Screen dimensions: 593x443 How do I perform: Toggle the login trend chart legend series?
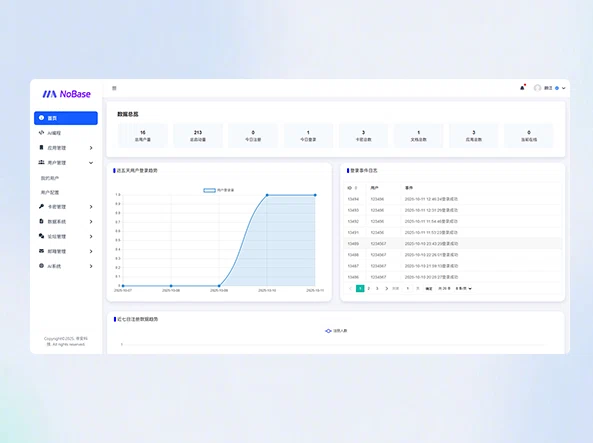pyautogui.click(x=210, y=190)
